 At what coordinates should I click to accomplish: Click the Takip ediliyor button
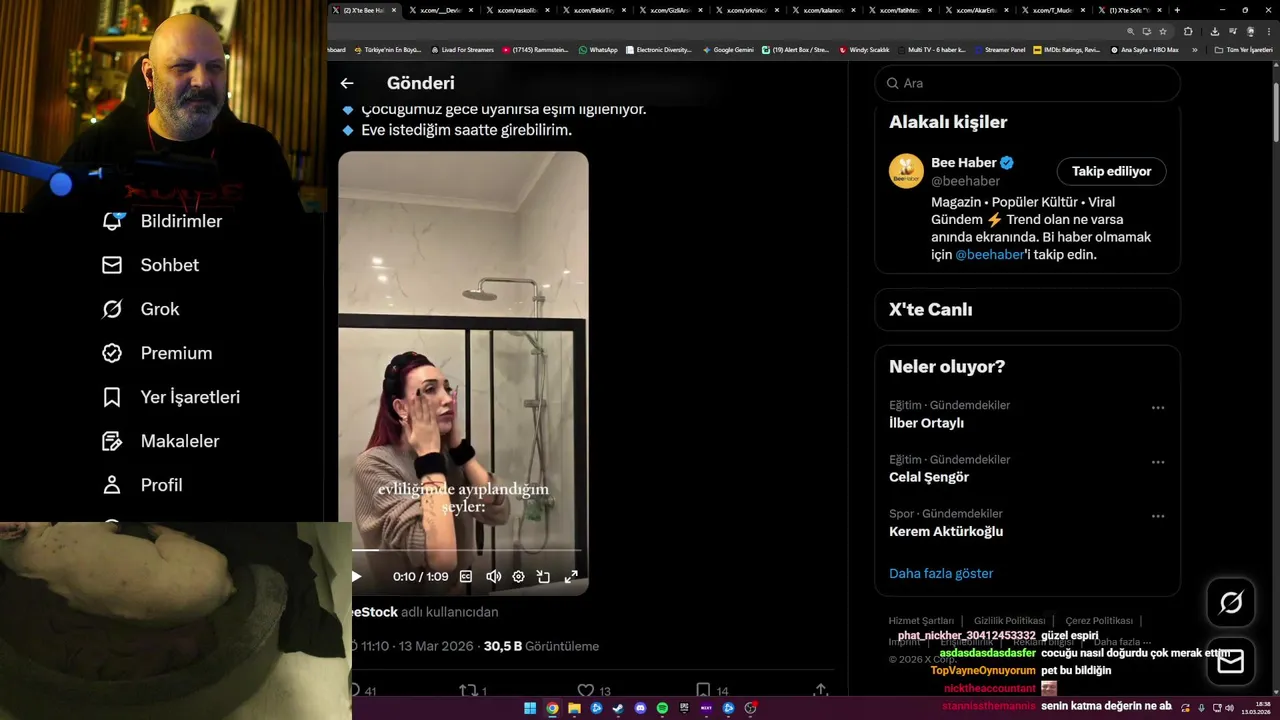(x=1112, y=171)
